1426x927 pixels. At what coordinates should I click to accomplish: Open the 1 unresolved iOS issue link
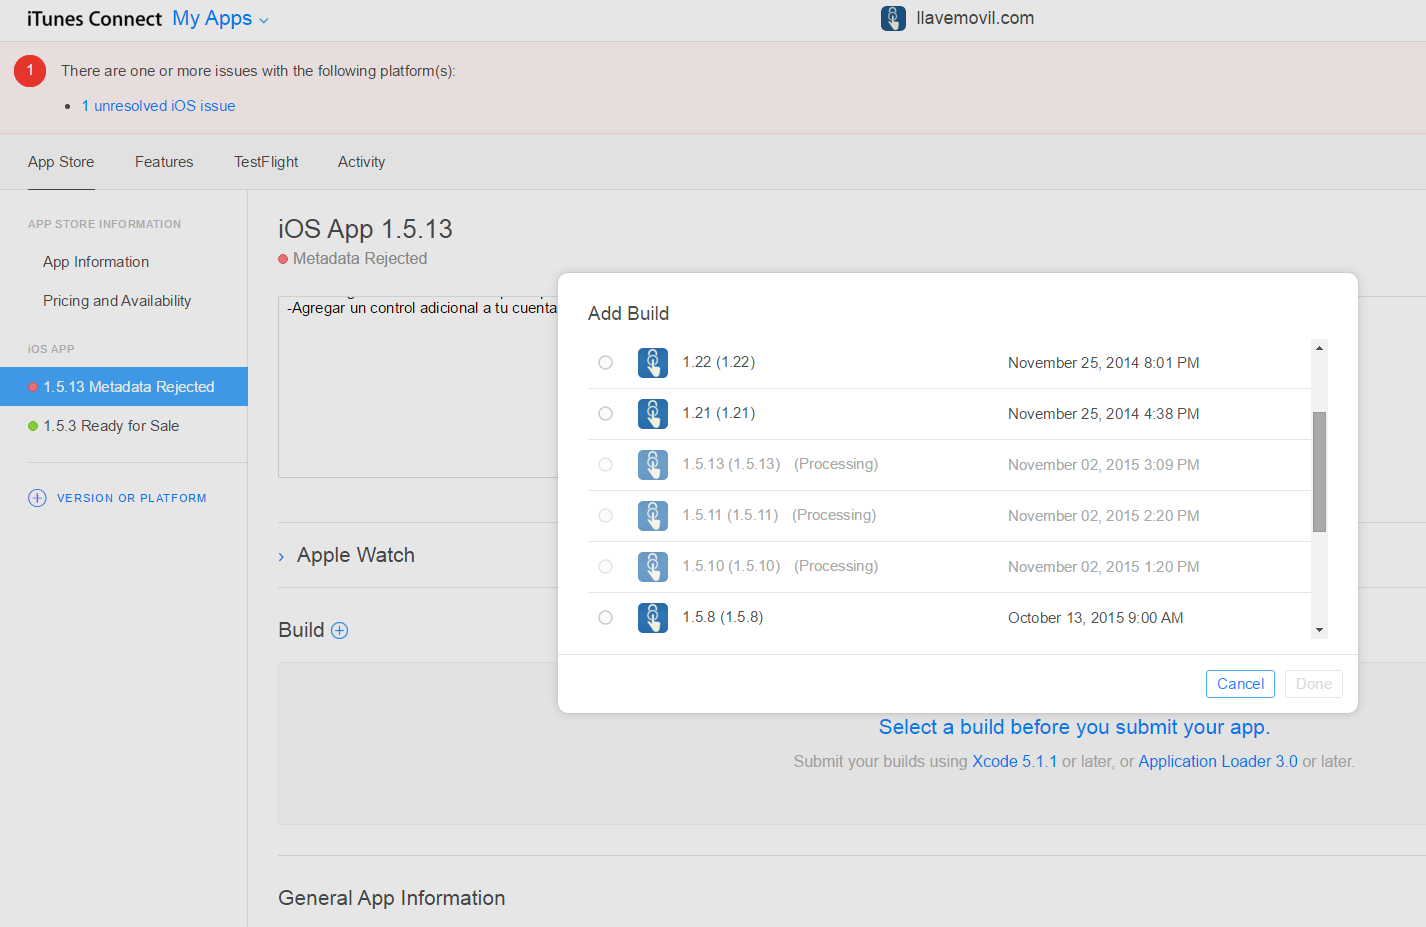click(x=159, y=106)
